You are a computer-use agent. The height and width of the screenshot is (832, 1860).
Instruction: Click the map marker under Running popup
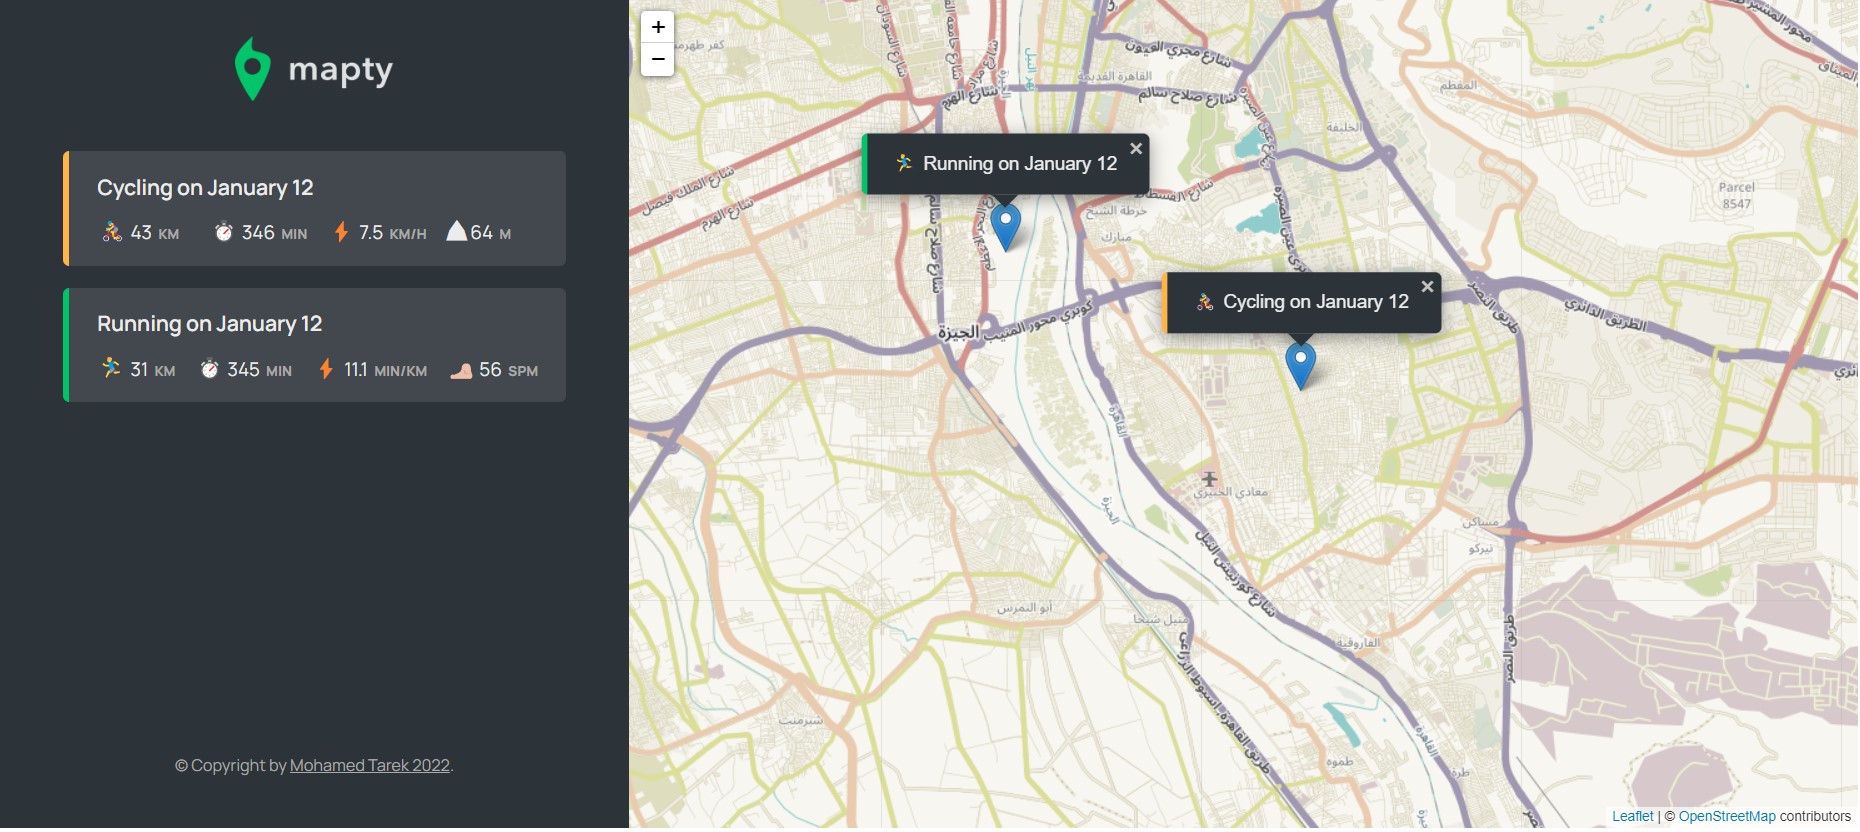[1005, 225]
